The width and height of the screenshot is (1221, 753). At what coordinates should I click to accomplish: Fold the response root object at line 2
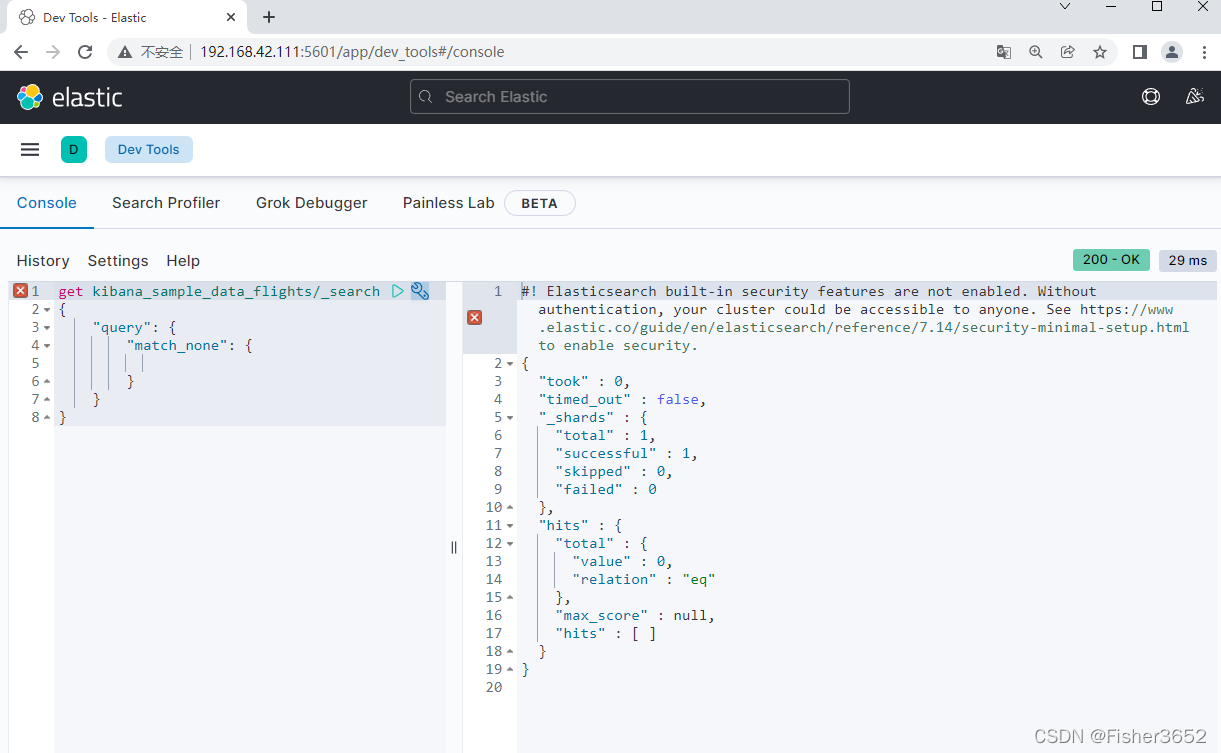[510, 363]
